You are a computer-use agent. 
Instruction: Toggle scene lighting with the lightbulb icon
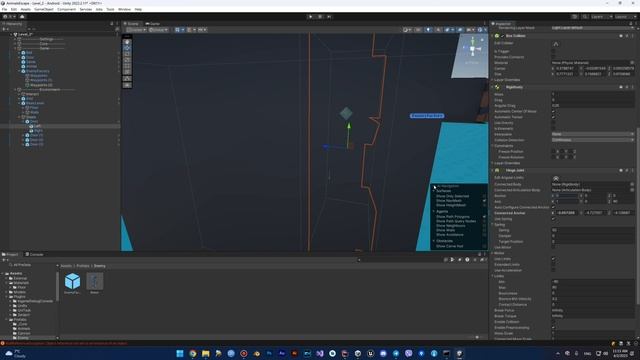click(428, 30)
